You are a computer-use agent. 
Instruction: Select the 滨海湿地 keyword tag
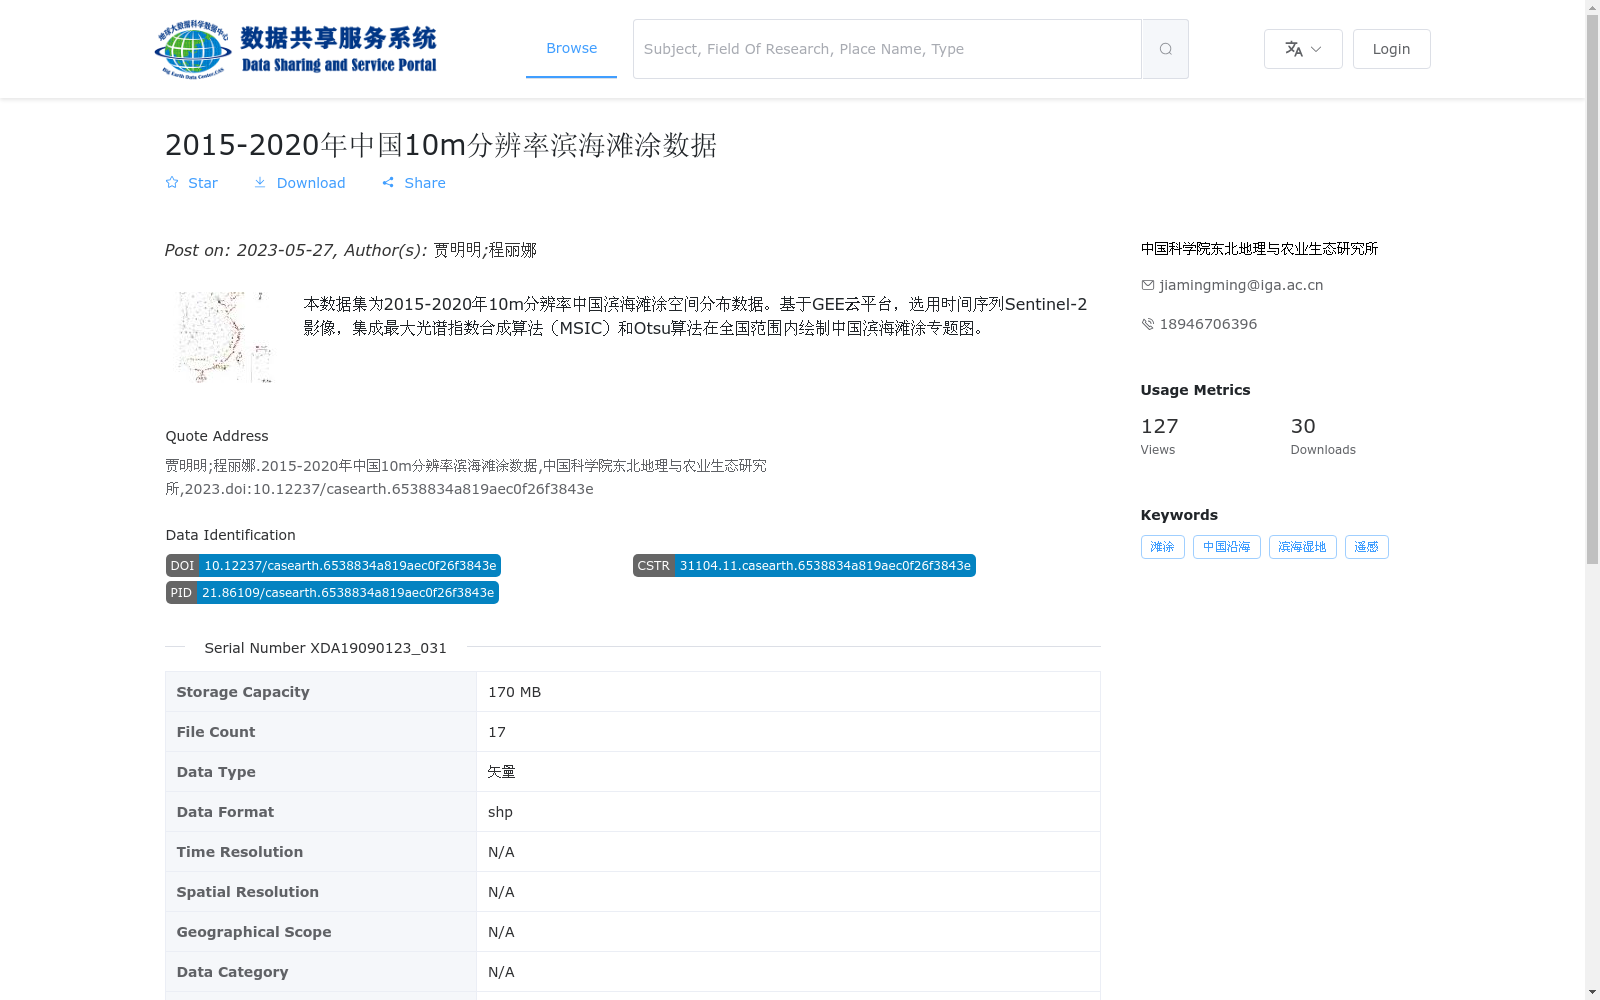click(1302, 547)
